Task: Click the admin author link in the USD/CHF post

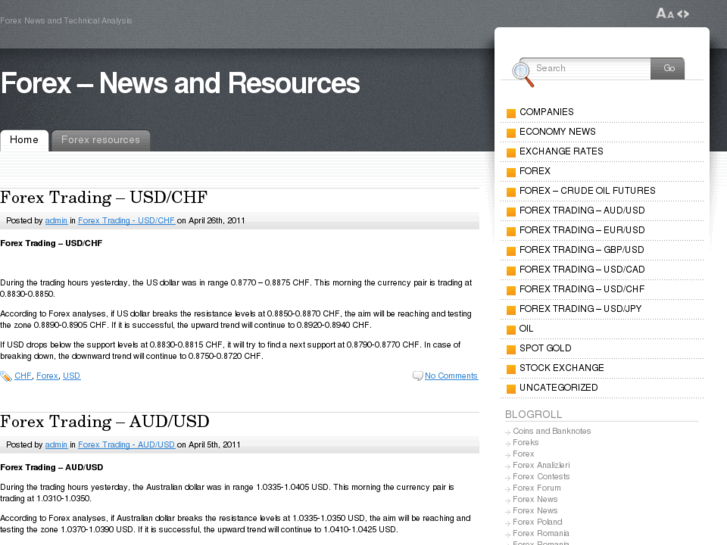Action: click(56, 220)
